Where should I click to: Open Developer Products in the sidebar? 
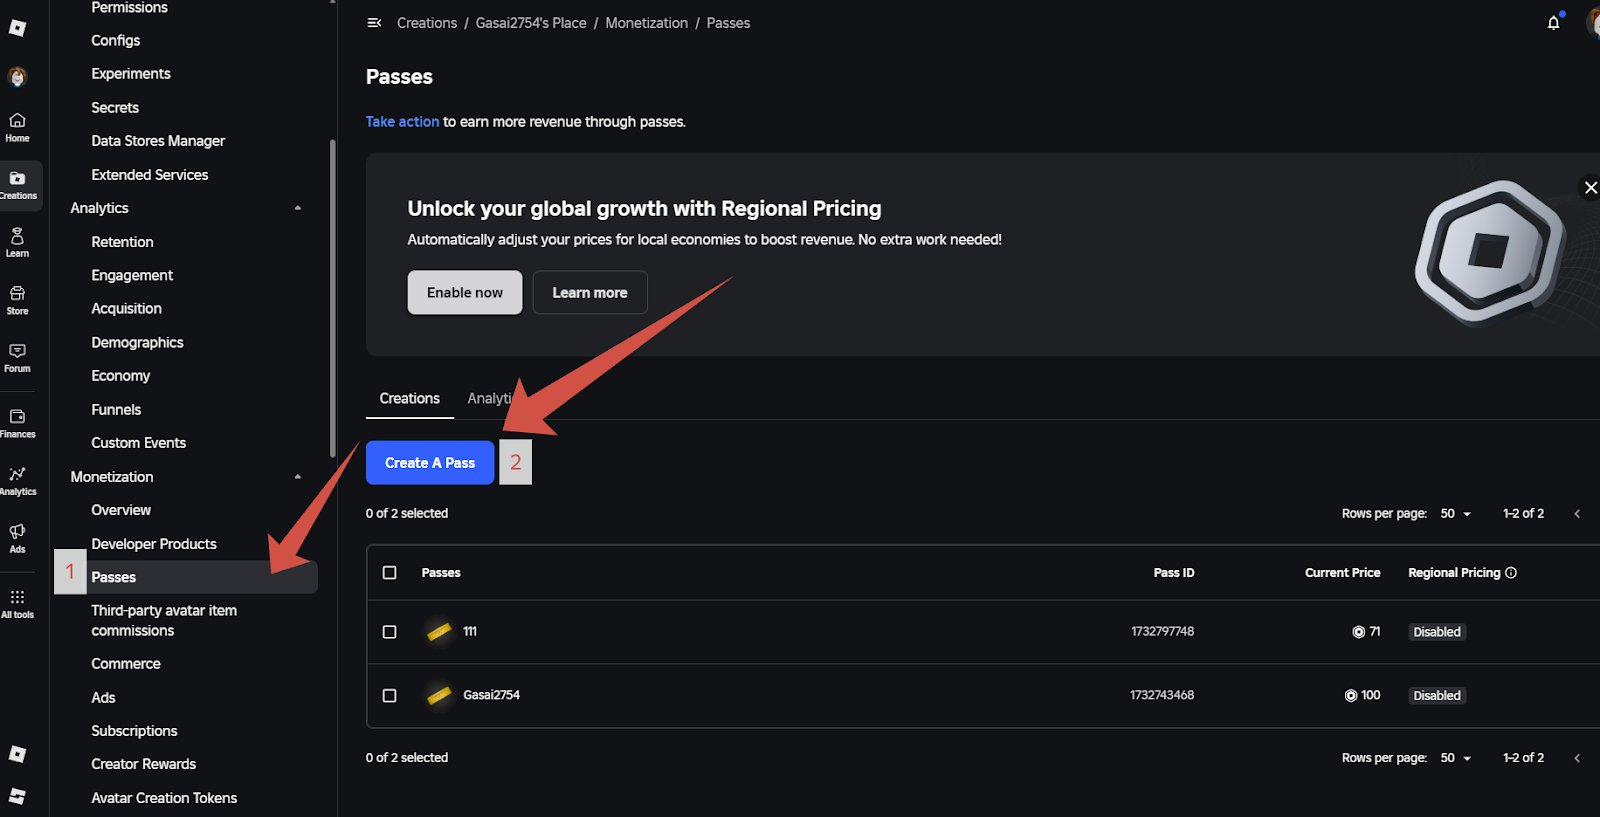pos(154,544)
